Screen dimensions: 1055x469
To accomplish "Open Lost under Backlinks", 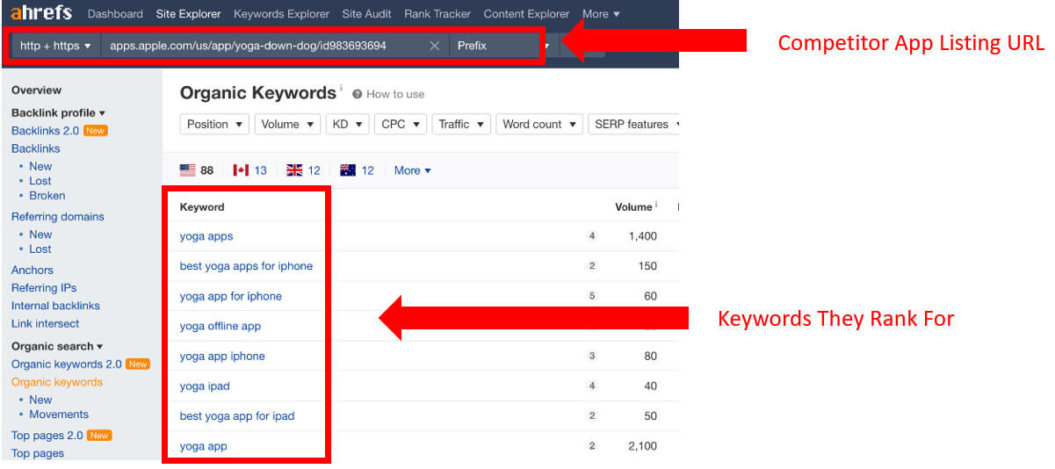I will (40, 181).
